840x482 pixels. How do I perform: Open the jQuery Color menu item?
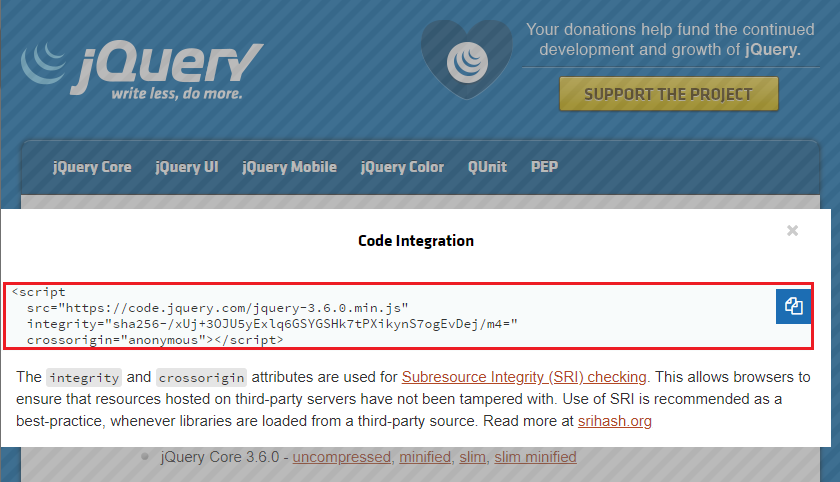coord(402,167)
